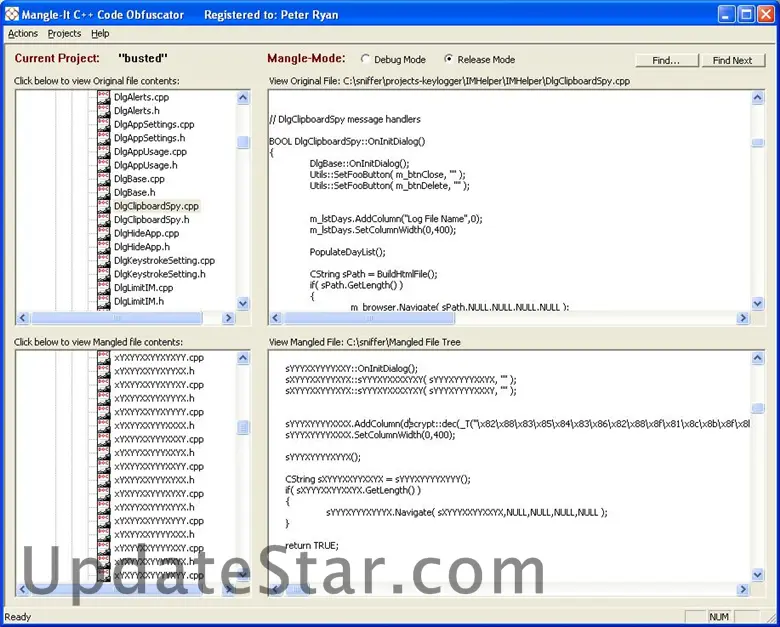Image resolution: width=780 pixels, height=627 pixels.
Task: Click down arrow of original file list scrollbar
Action: (243, 303)
